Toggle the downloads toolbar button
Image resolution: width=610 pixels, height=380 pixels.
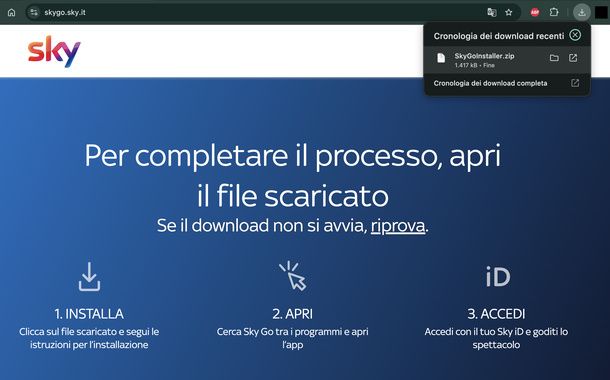coord(582,12)
